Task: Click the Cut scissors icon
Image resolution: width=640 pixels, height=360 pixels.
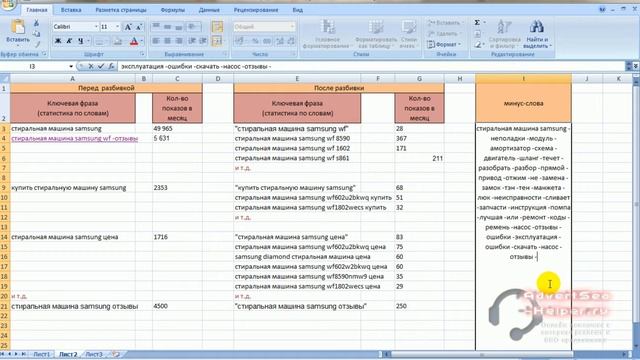Action: (36, 23)
